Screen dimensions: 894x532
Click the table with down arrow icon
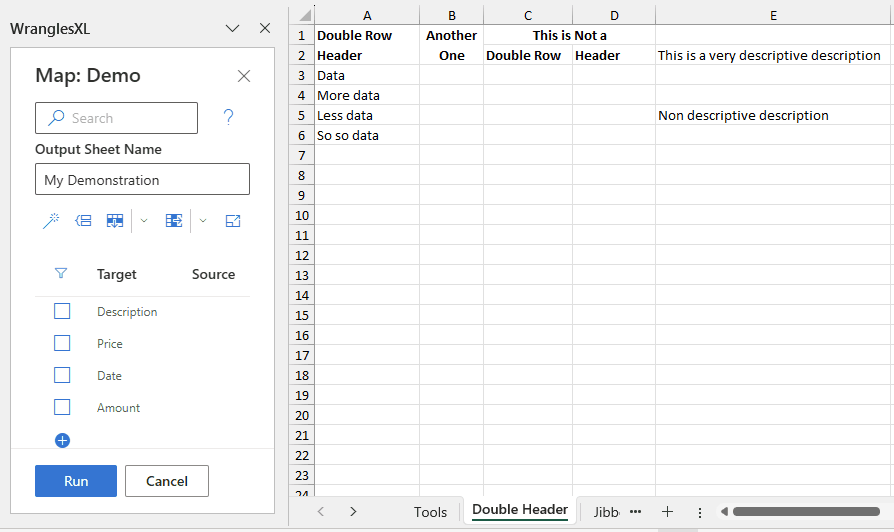[x=115, y=221]
